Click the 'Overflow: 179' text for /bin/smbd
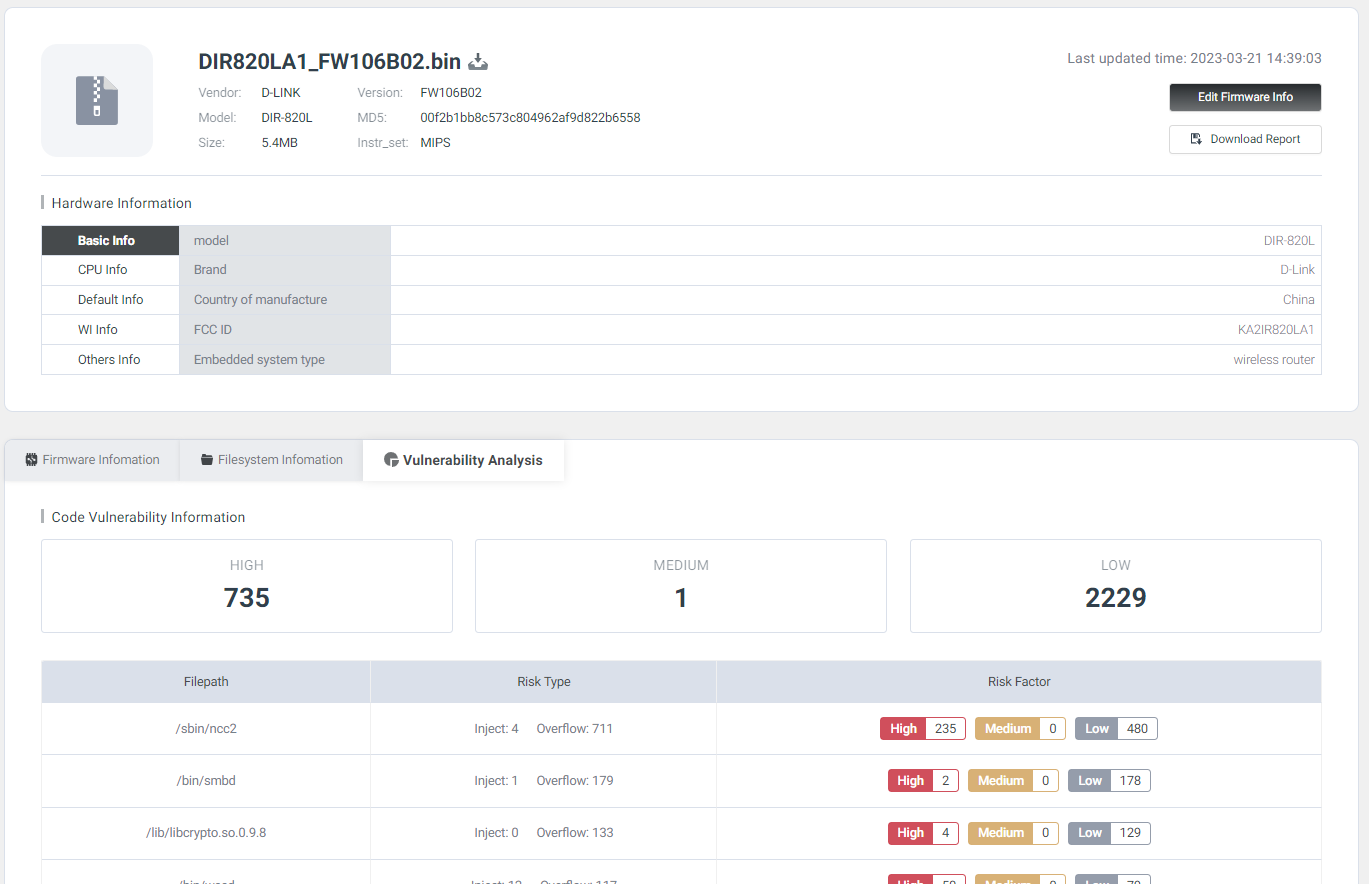The image size is (1369, 884). [575, 781]
